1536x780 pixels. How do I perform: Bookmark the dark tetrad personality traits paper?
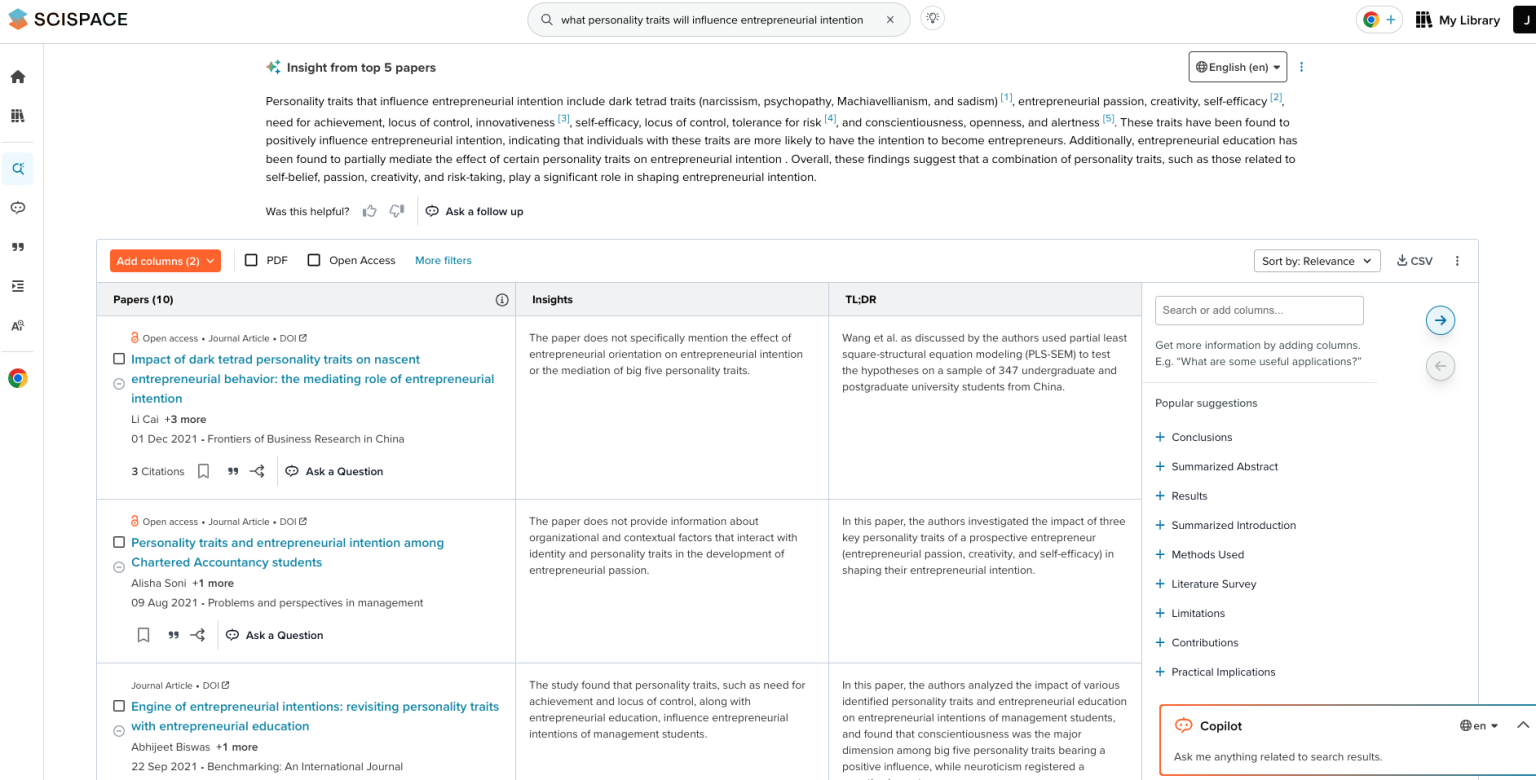[x=203, y=470]
